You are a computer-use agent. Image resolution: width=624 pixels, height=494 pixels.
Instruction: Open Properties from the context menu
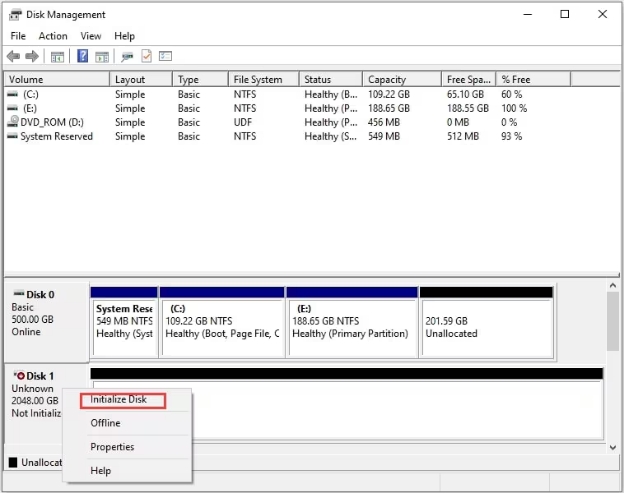click(x=112, y=447)
